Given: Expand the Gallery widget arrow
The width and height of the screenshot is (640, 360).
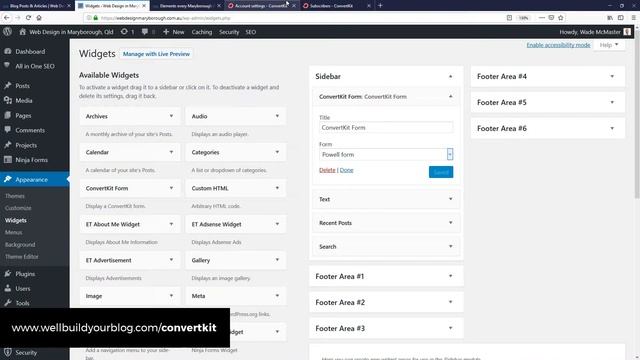Looking at the screenshot, I should (277, 260).
